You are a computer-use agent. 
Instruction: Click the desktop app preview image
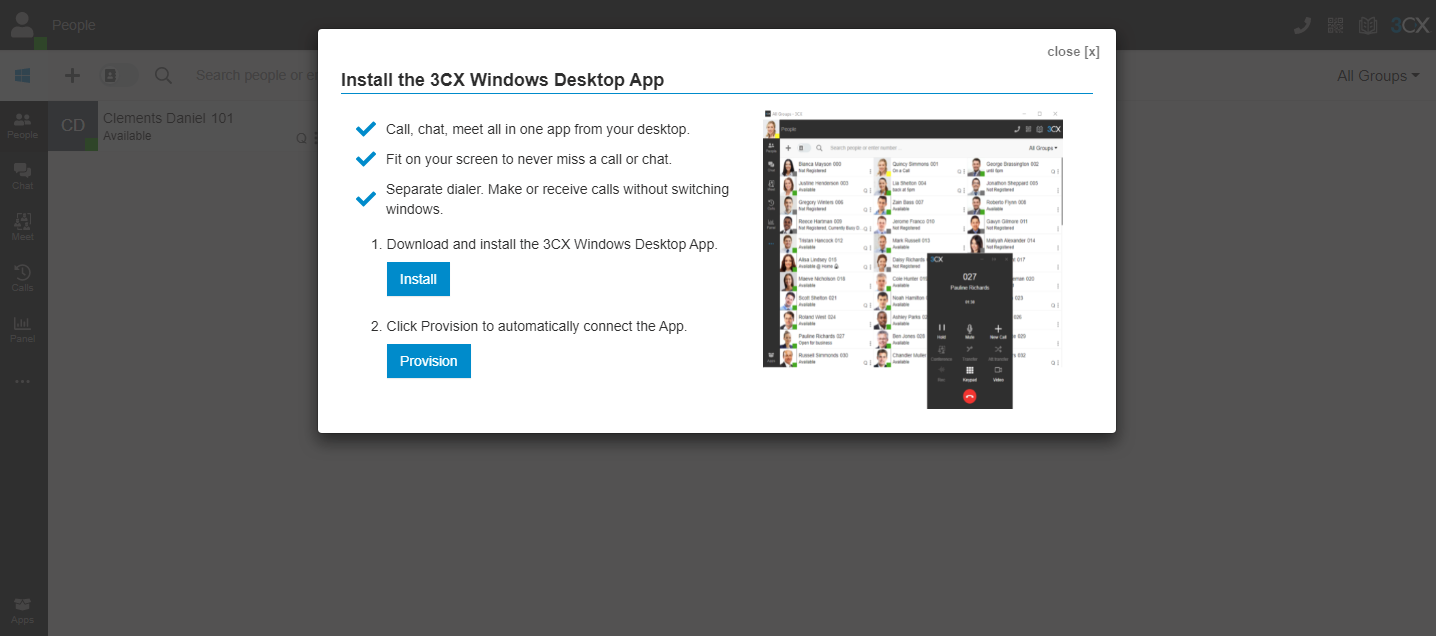click(x=912, y=259)
